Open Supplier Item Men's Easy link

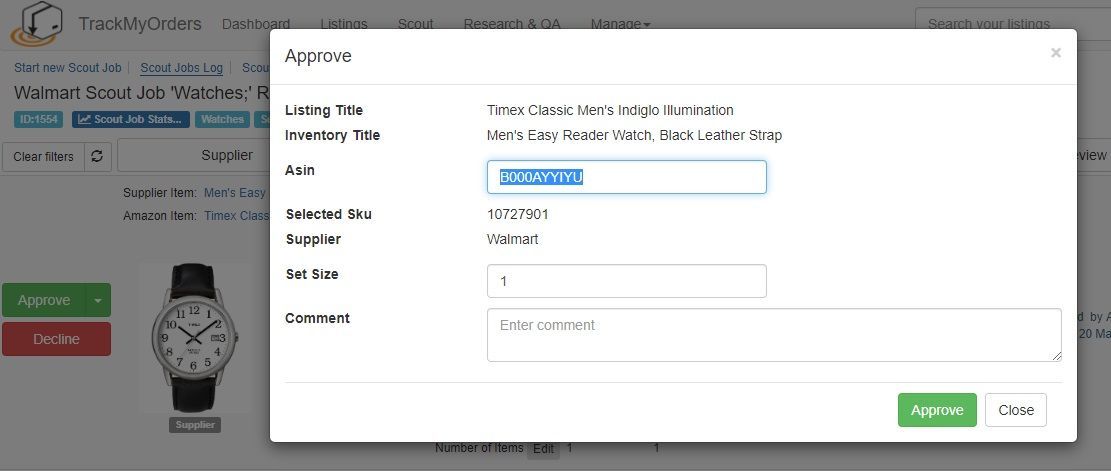pos(235,193)
